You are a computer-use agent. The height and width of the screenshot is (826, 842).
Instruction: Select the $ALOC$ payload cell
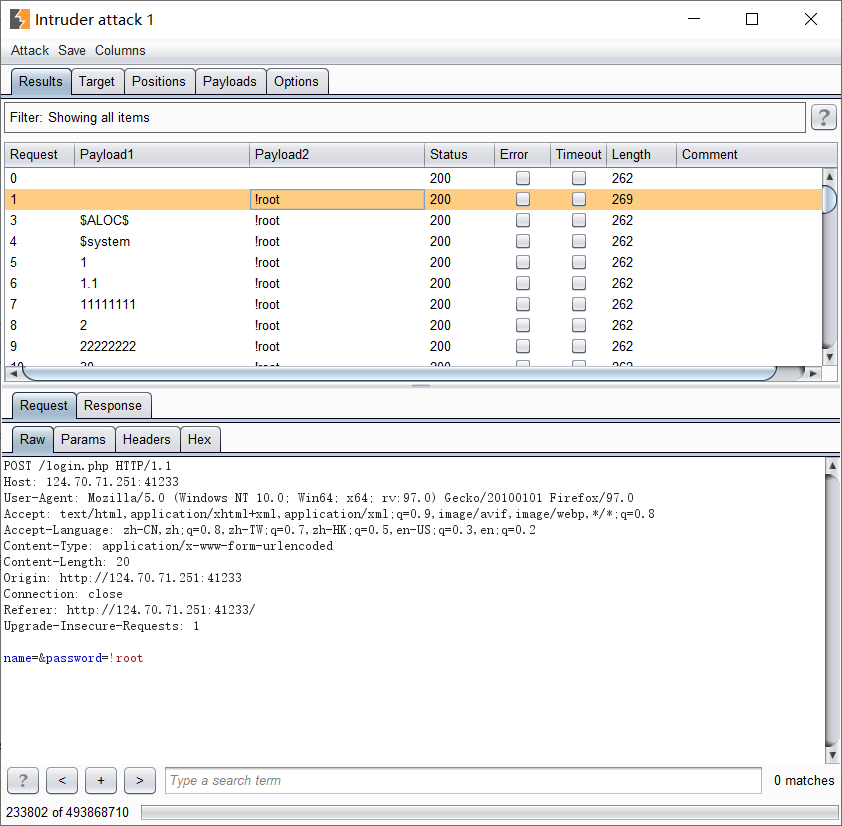click(162, 220)
